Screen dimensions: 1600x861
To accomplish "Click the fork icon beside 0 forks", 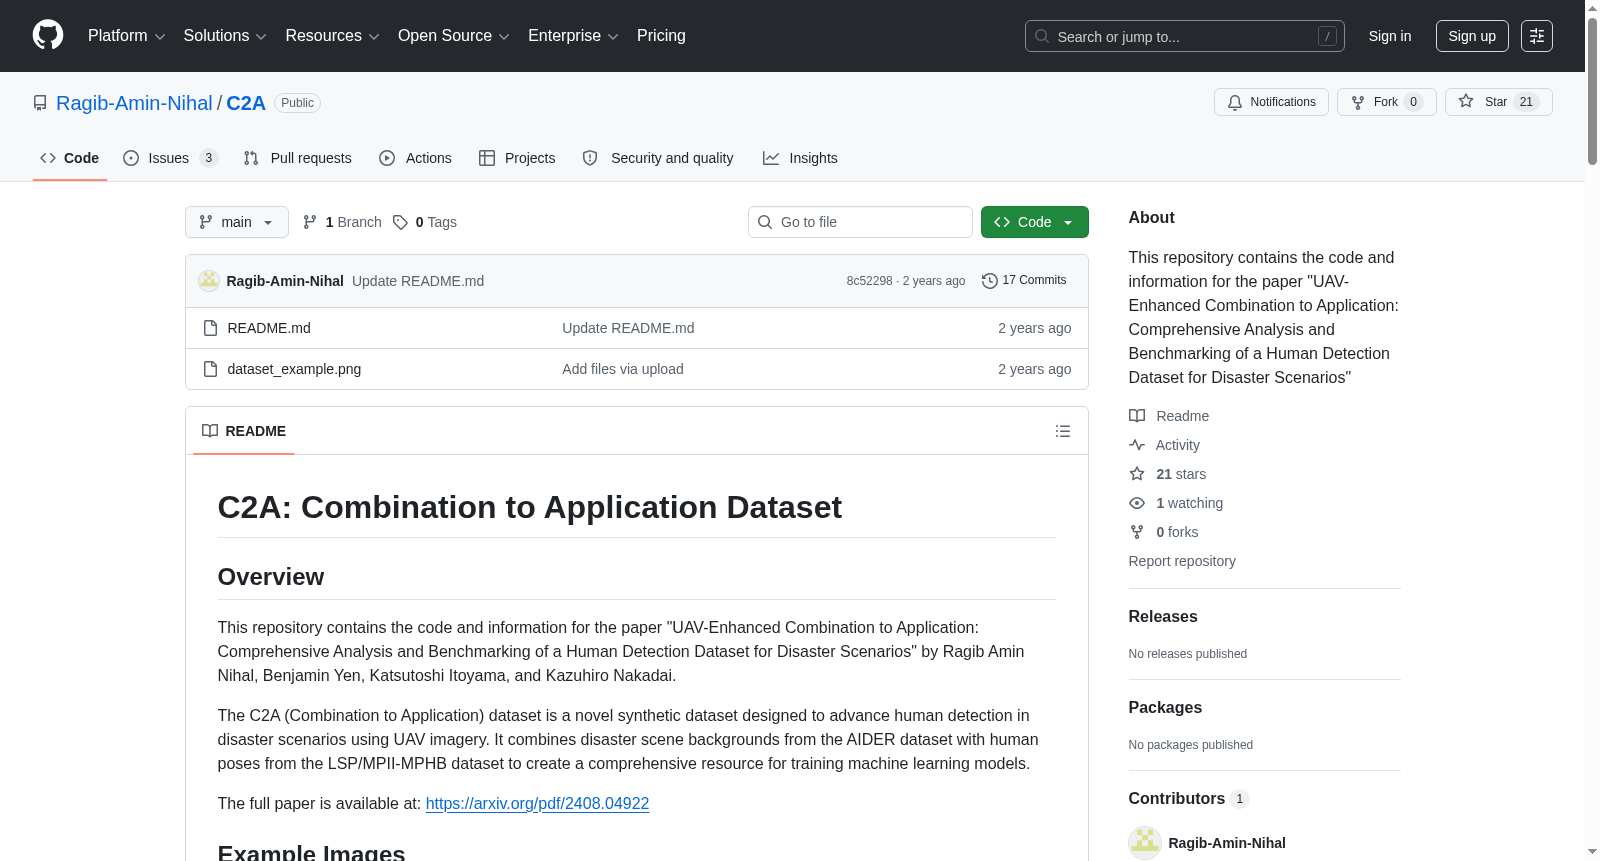I will (x=1137, y=532).
